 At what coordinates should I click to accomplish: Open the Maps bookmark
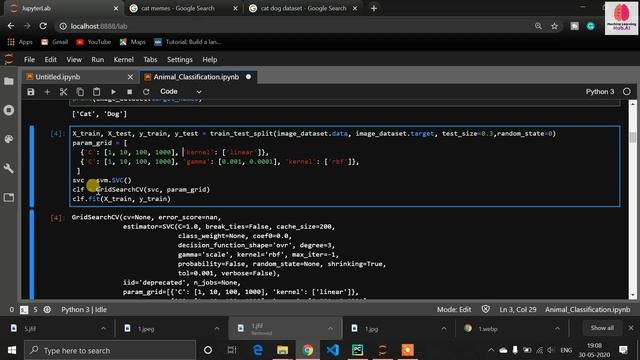point(133,42)
